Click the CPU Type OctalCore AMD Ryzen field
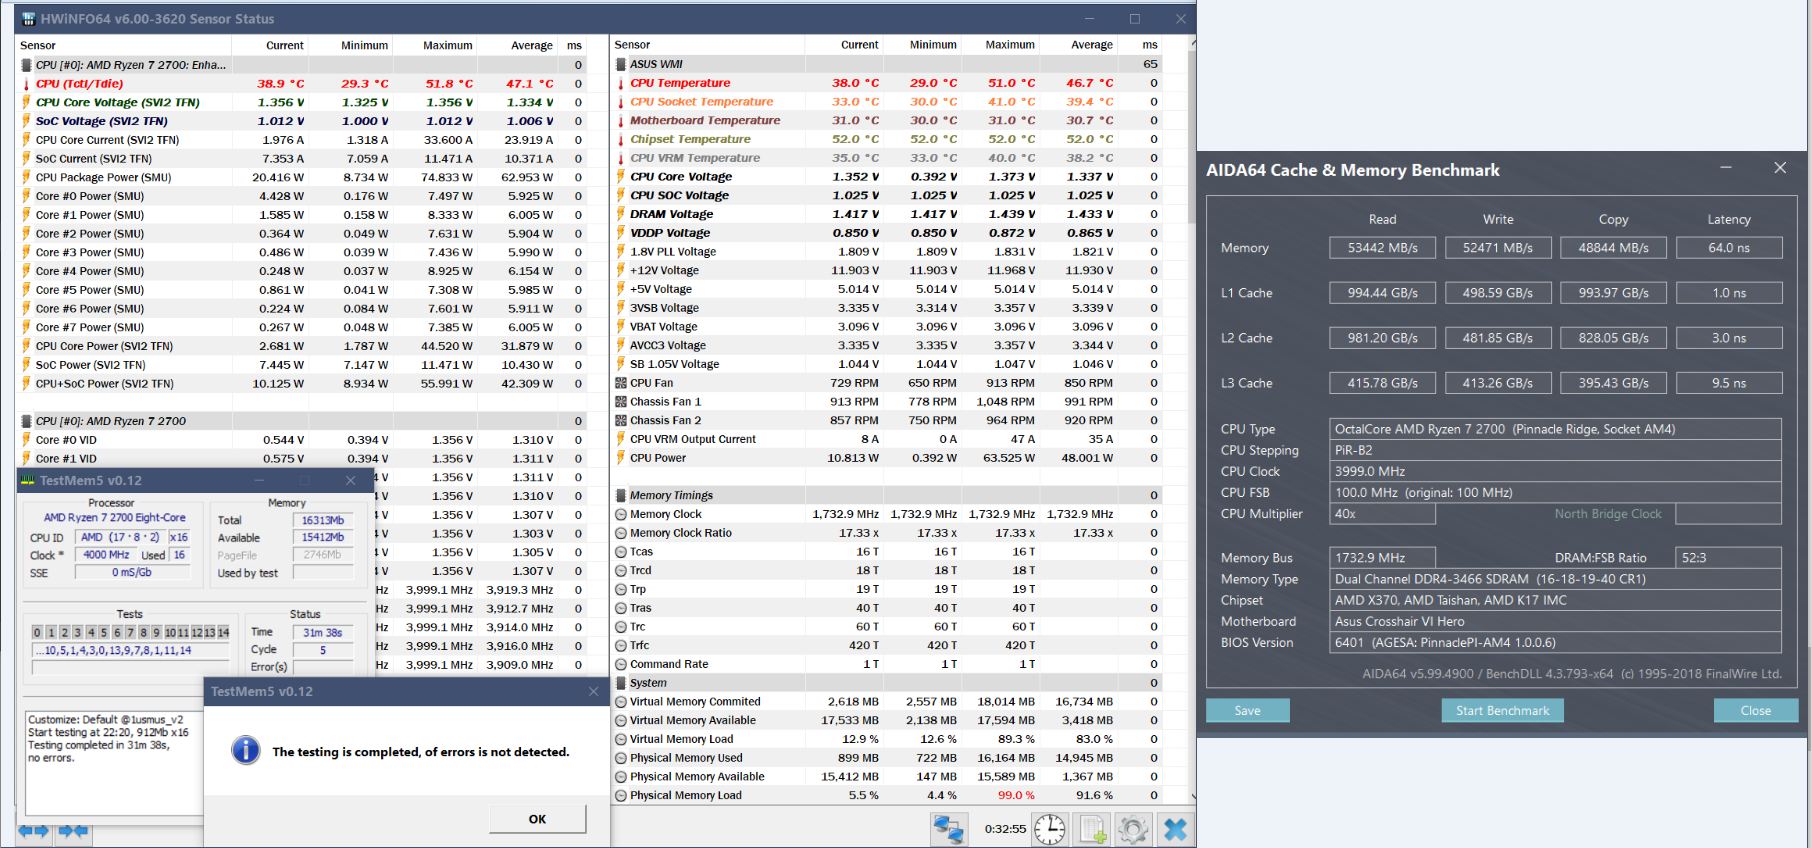 pos(1555,429)
